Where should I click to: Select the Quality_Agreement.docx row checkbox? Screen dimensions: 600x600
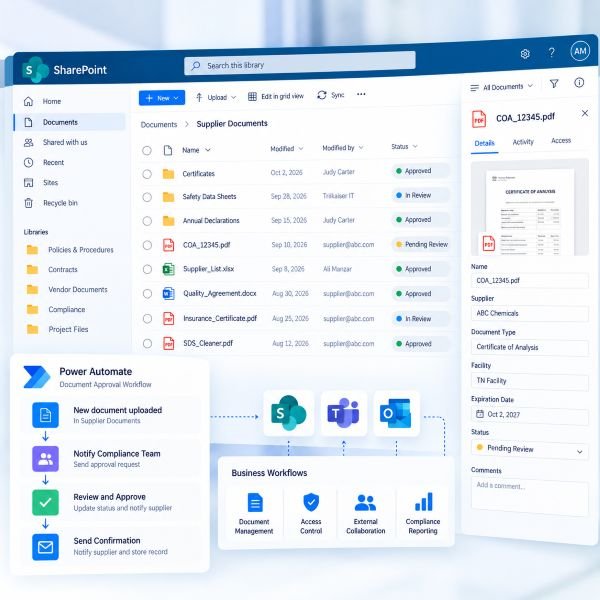click(x=147, y=294)
